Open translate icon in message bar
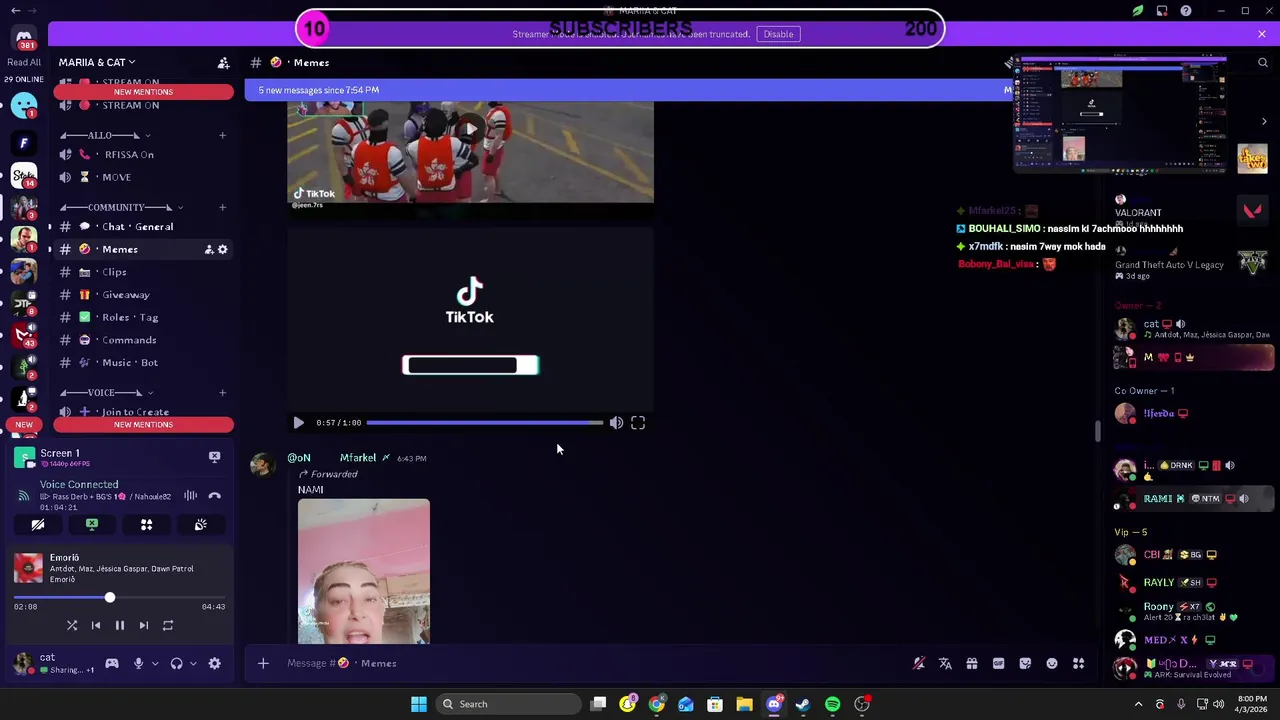The width and height of the screenshot is (1280, 720). pos(945,663)
